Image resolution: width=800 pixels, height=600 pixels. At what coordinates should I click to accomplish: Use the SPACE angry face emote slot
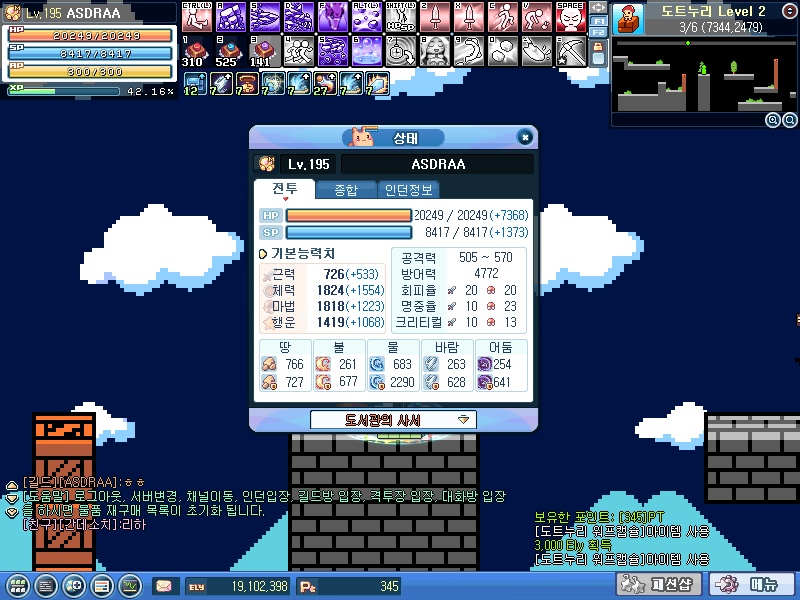[x=570, y=17]
